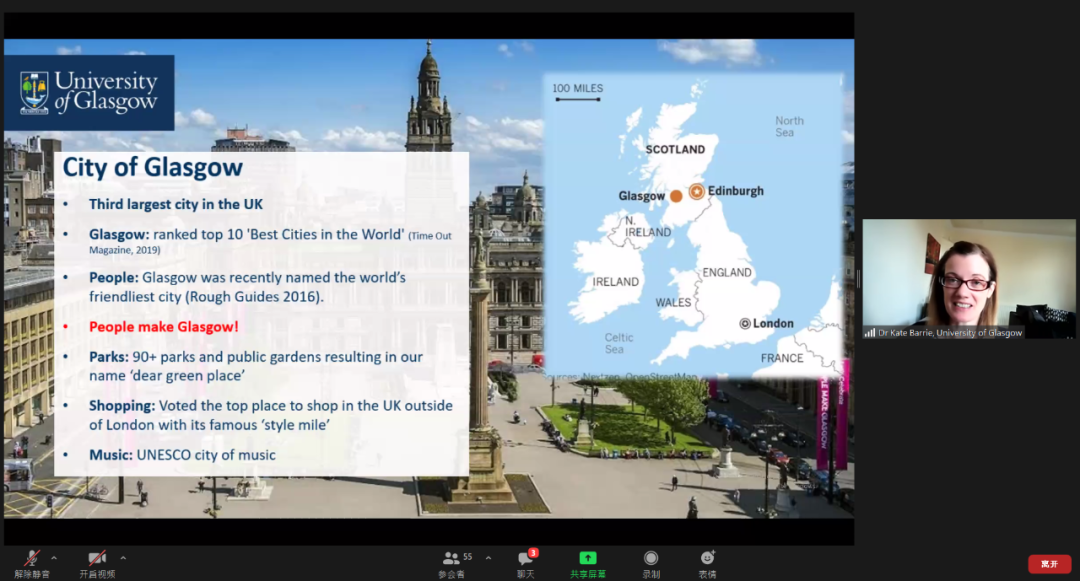Select Dr Kate Barrie's video thumbnail
Image resolution: width=1080 pixels, height=581 pixels.
click(x=968, y=278)
